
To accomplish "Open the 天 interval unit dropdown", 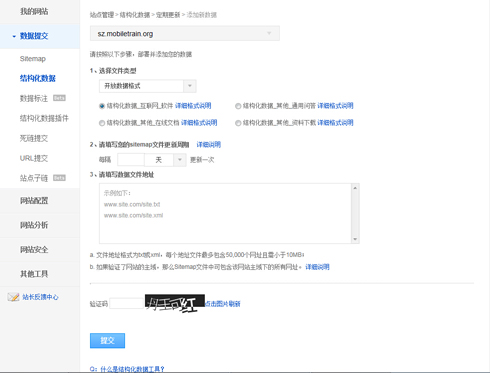I will coord(165,160).
